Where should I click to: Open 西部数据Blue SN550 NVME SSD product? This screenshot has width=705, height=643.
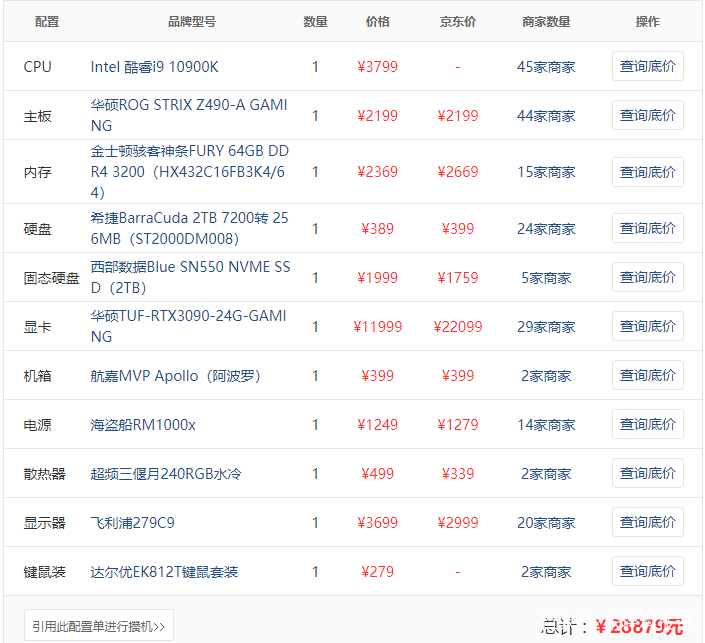[190, 277]
